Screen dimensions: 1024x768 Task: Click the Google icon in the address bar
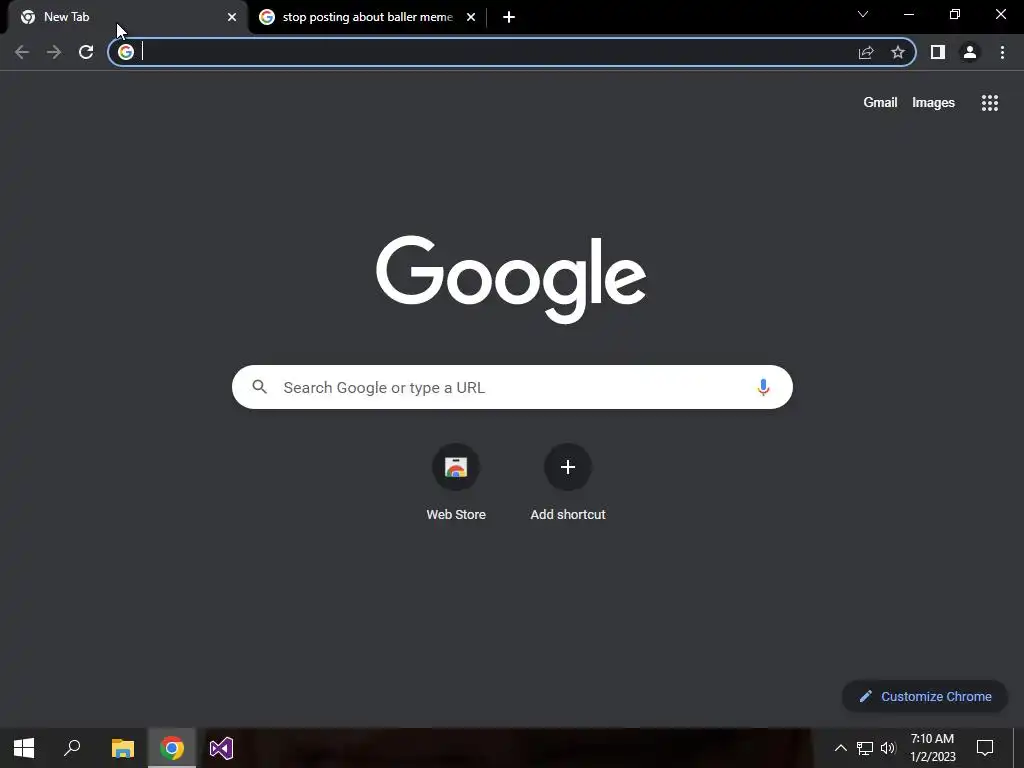(x=126, y=52)
